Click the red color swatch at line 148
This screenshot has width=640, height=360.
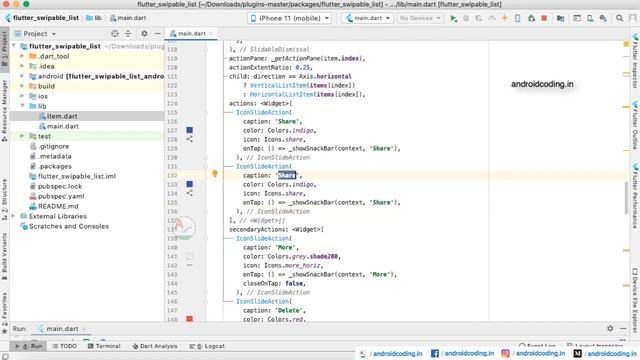coord(189,319)
